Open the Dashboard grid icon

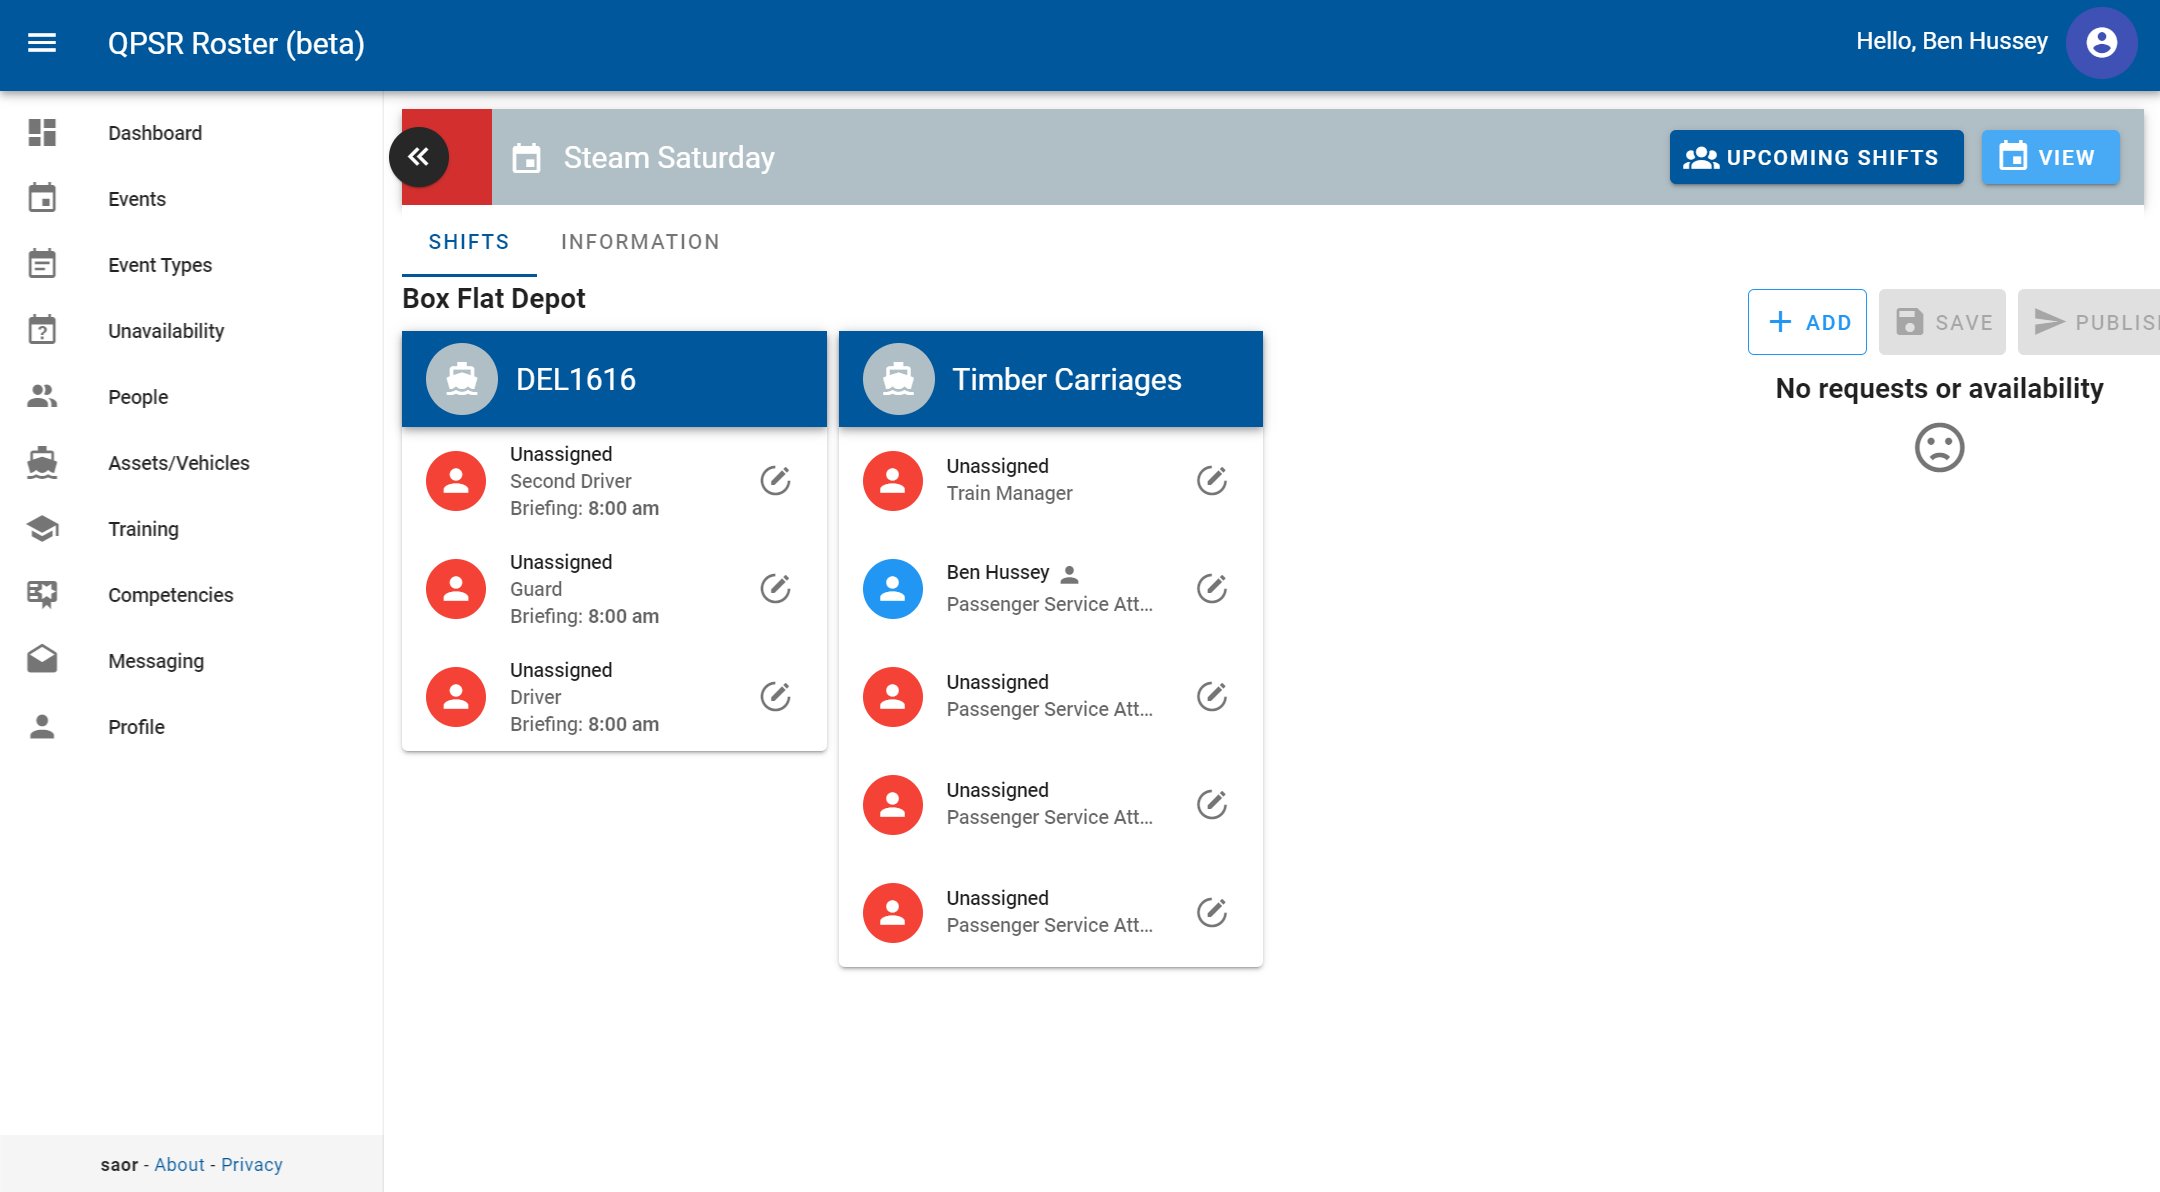[42, 131]
